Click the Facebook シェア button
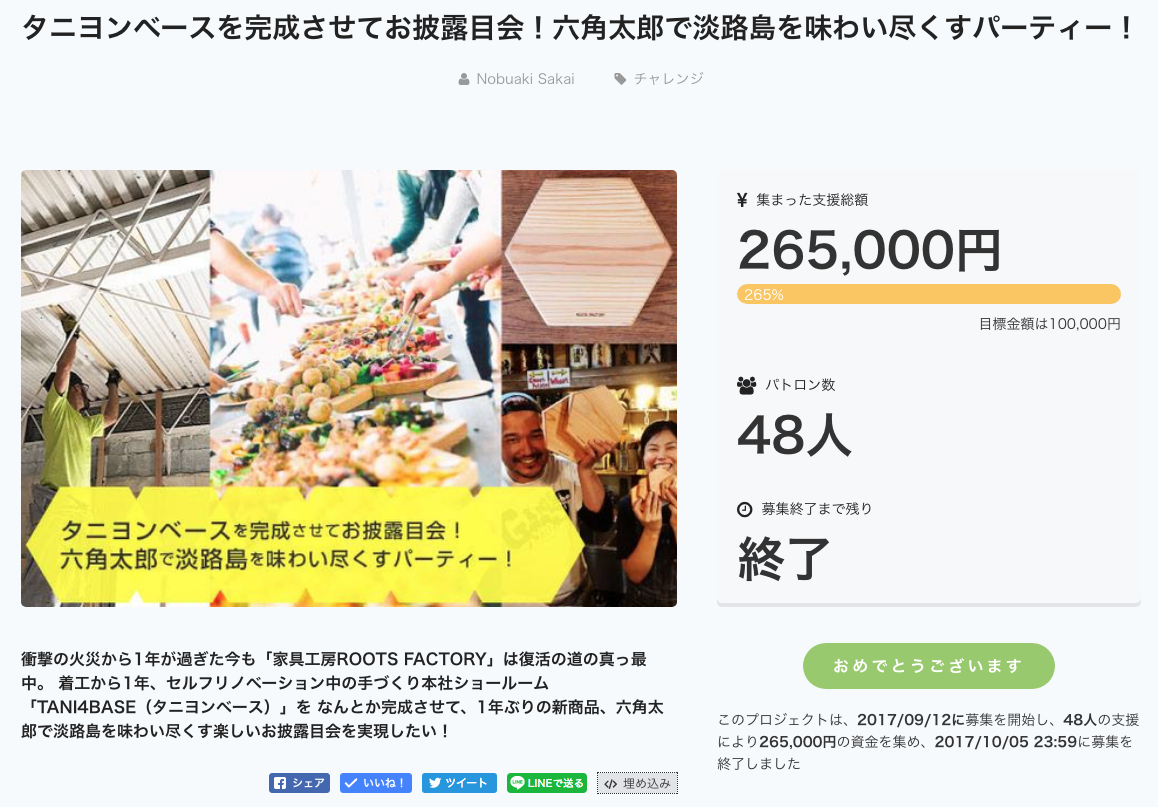This screenshot has height=807, width=1158. point(299,783)
